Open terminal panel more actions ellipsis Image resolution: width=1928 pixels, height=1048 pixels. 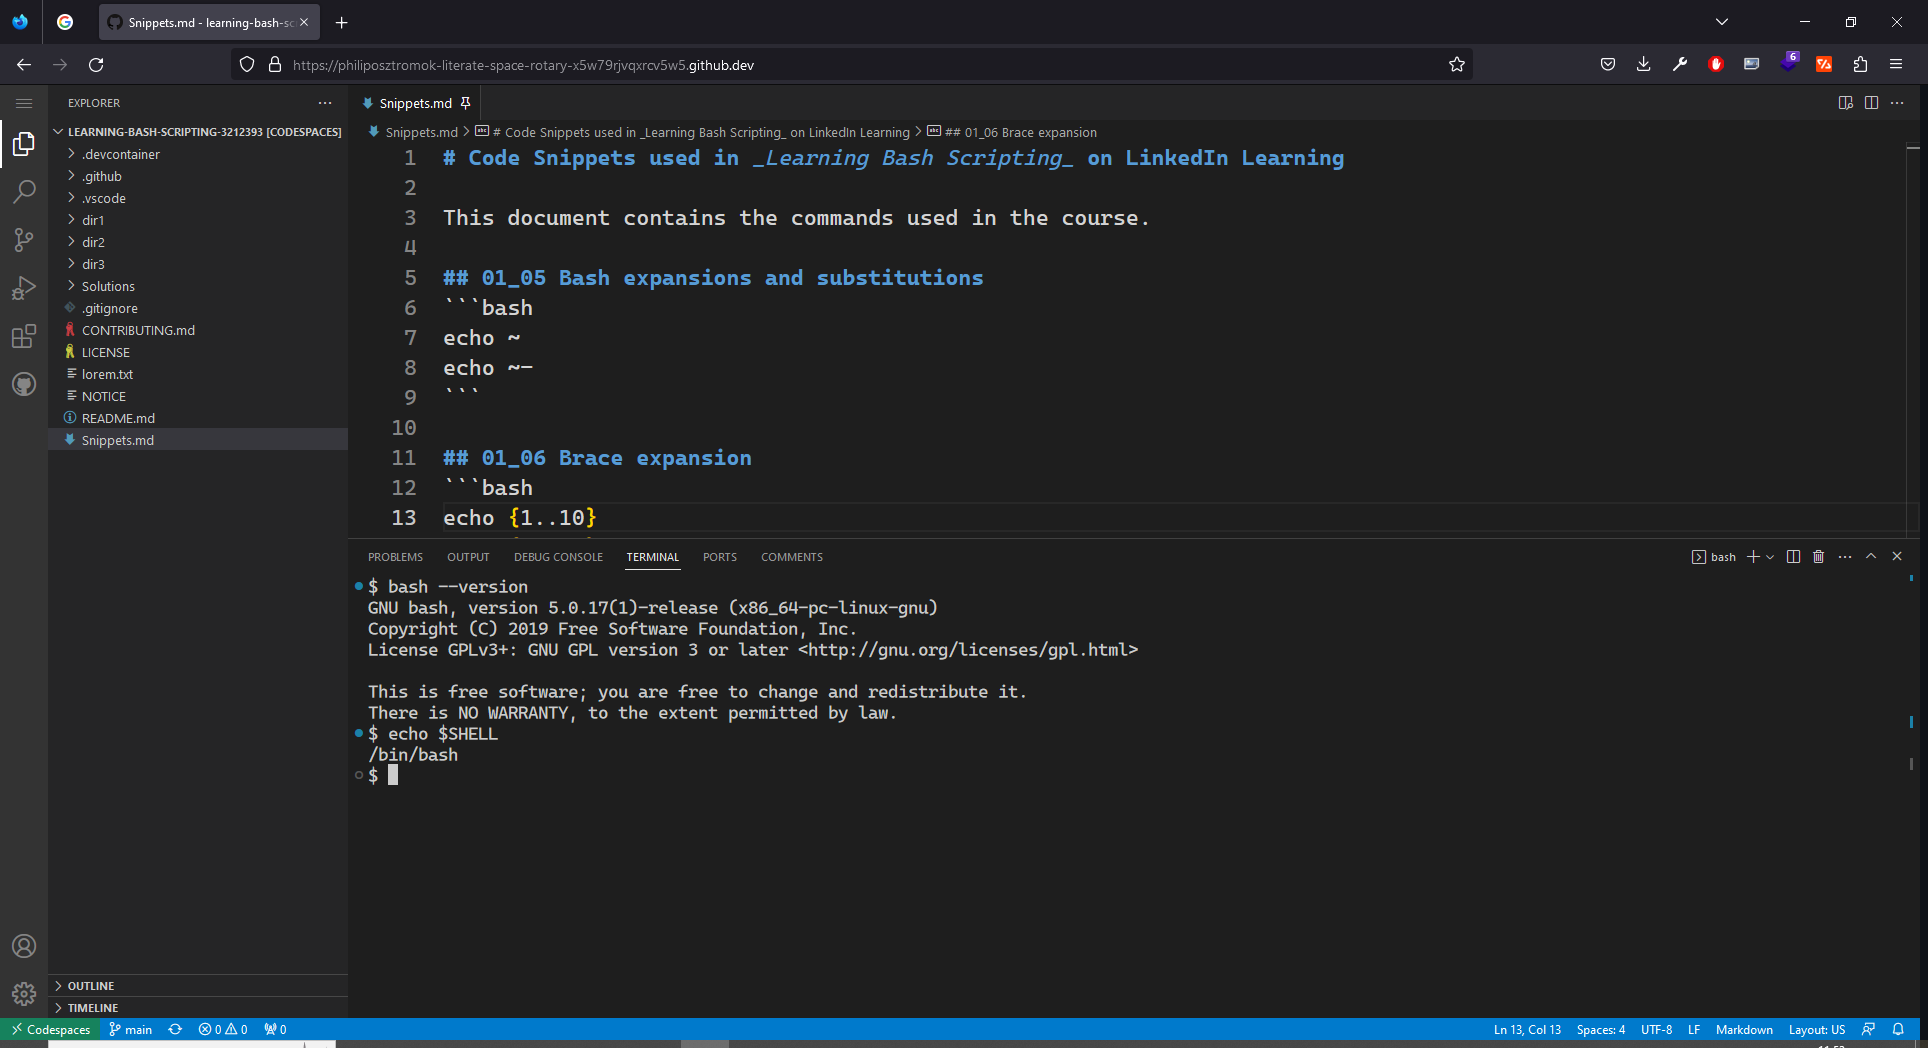tap(1845, 557)
